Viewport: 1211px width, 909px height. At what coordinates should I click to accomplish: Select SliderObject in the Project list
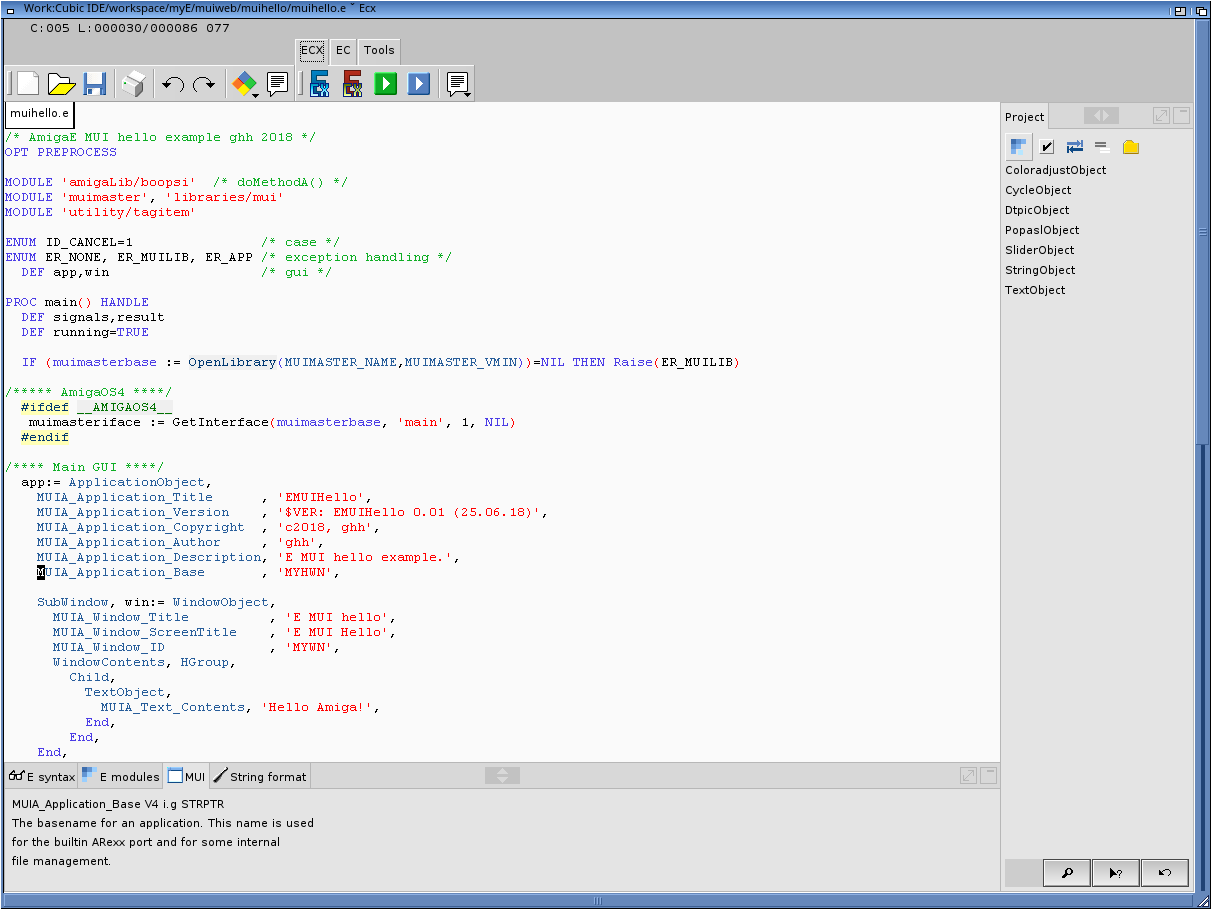point(1039,250)
